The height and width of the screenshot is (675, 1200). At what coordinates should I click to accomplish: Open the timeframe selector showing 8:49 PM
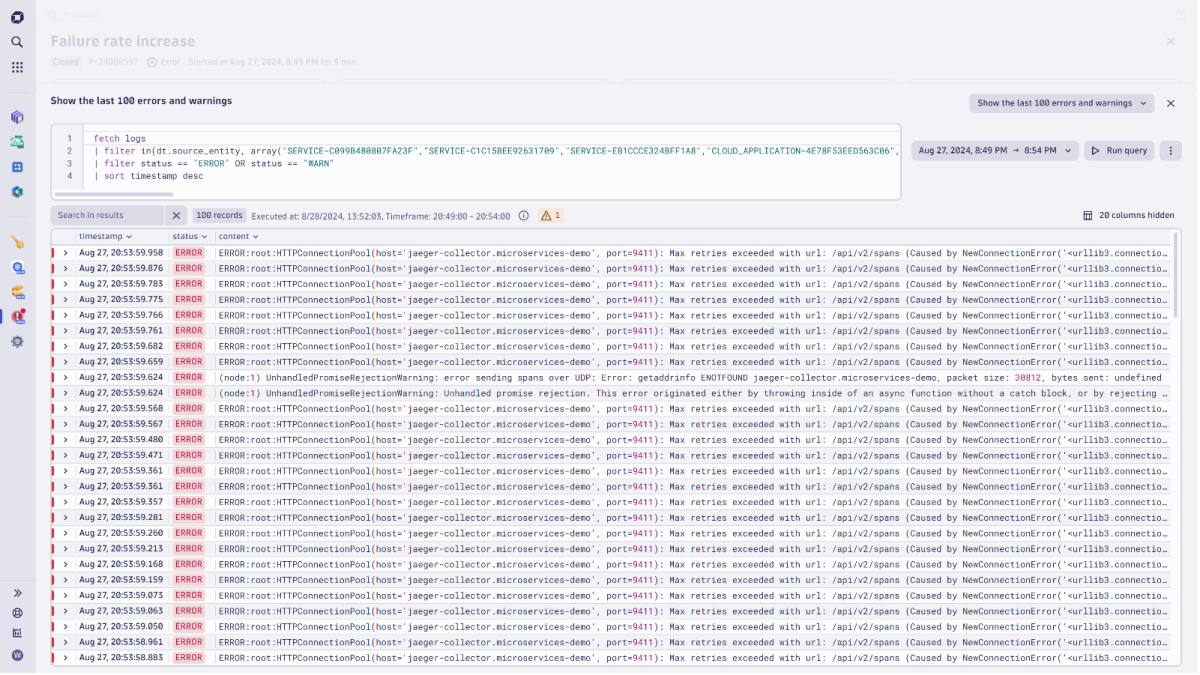click(x=995, y=150)
